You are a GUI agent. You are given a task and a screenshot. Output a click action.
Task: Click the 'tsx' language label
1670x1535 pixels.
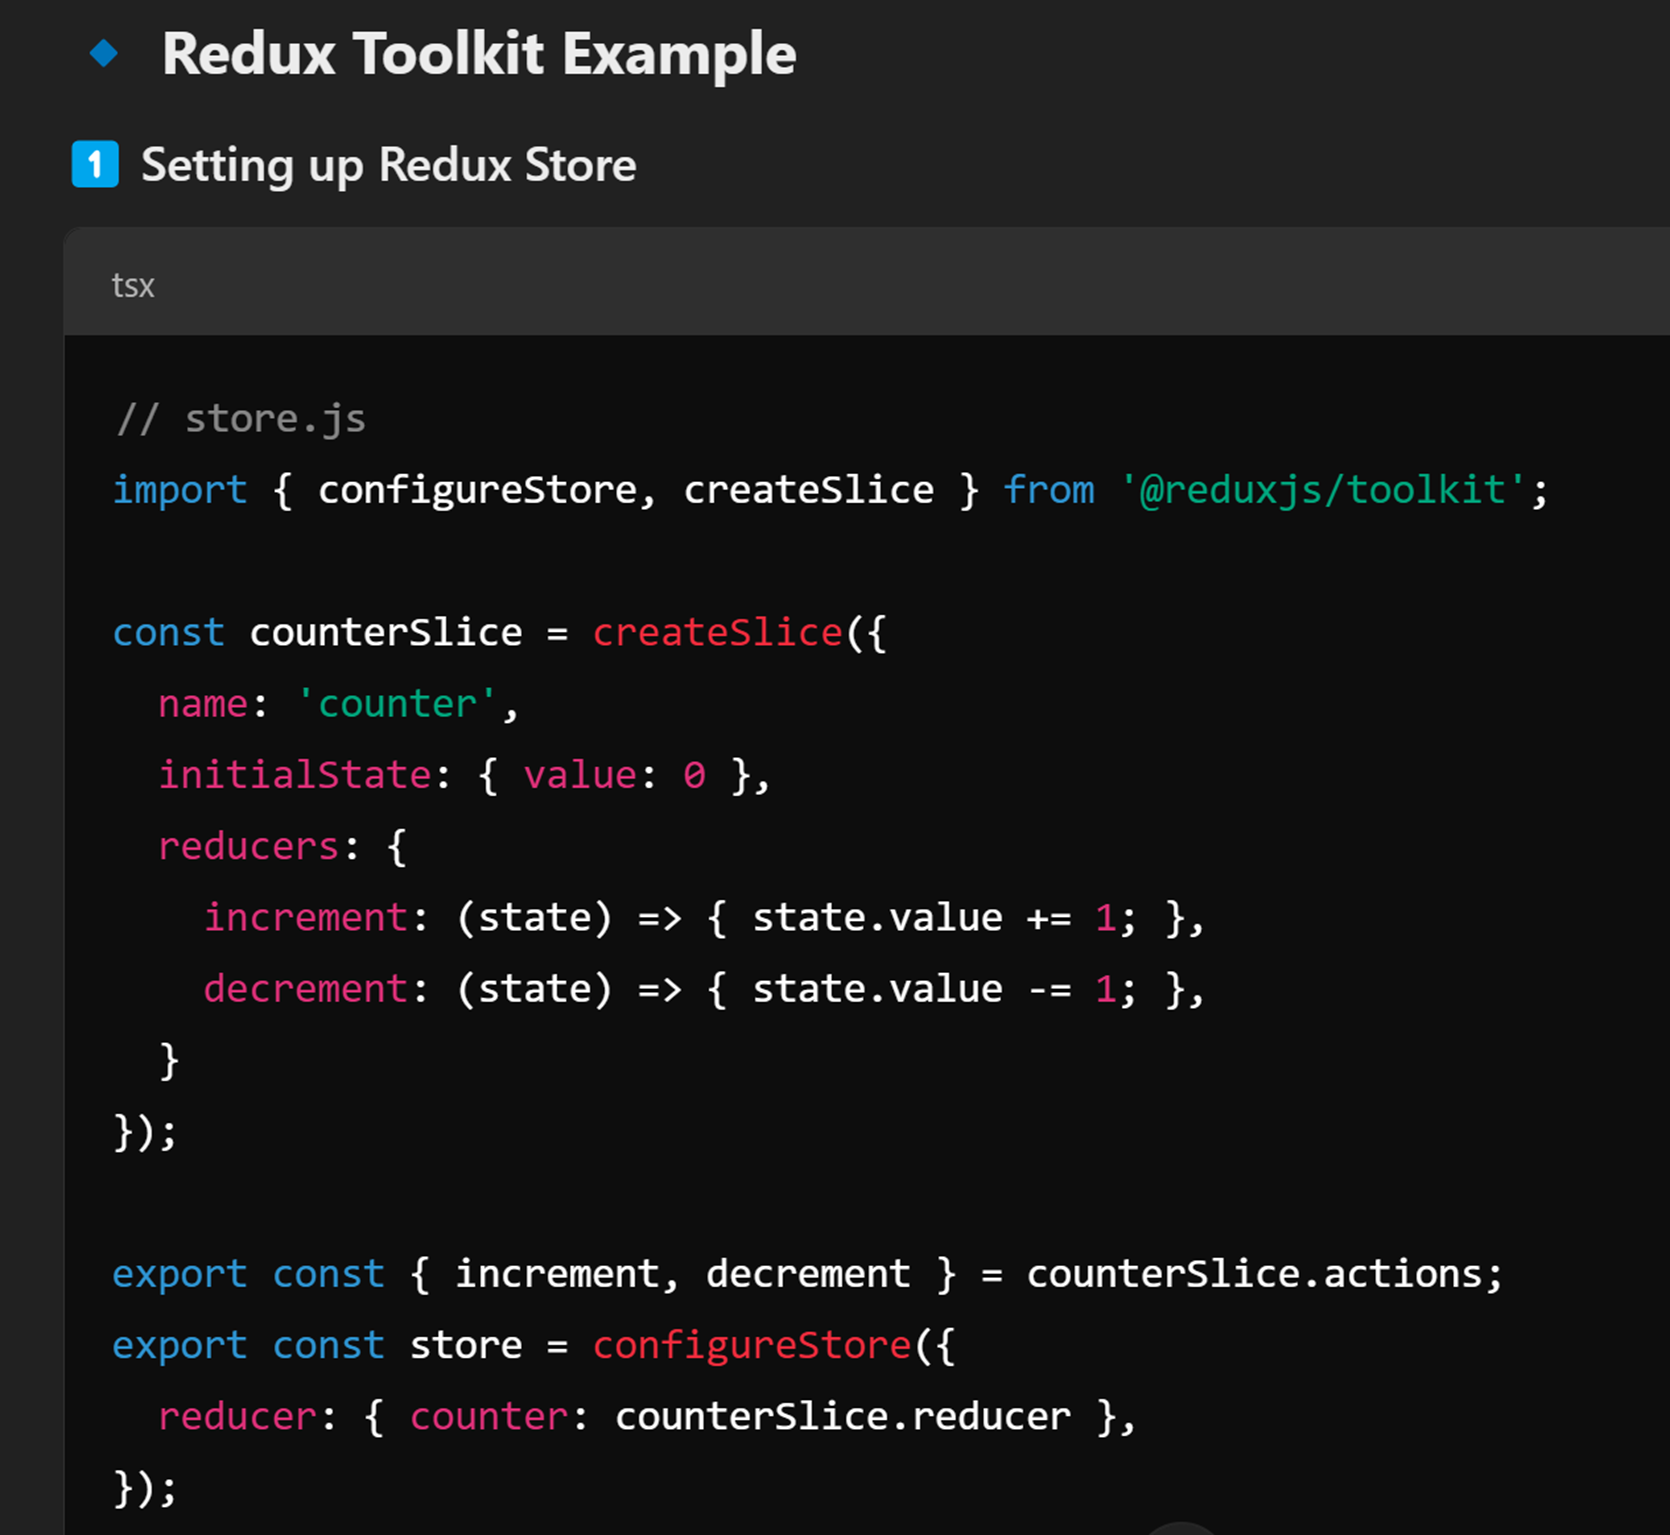tap(133, 286)
